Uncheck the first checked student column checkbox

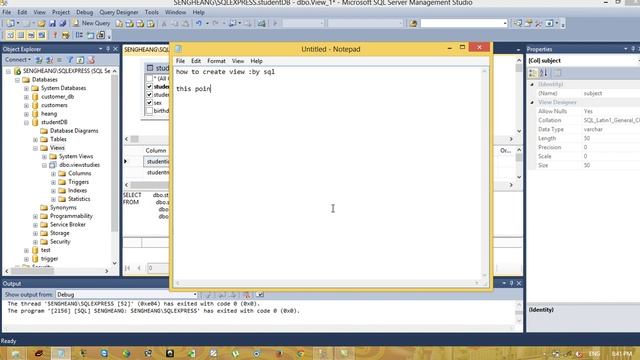click(149, 86)
